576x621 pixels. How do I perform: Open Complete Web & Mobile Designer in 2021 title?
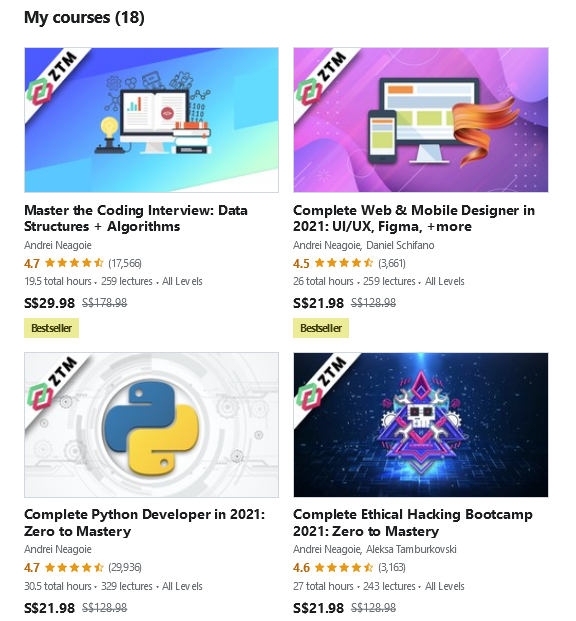click(x=414, y=218)
